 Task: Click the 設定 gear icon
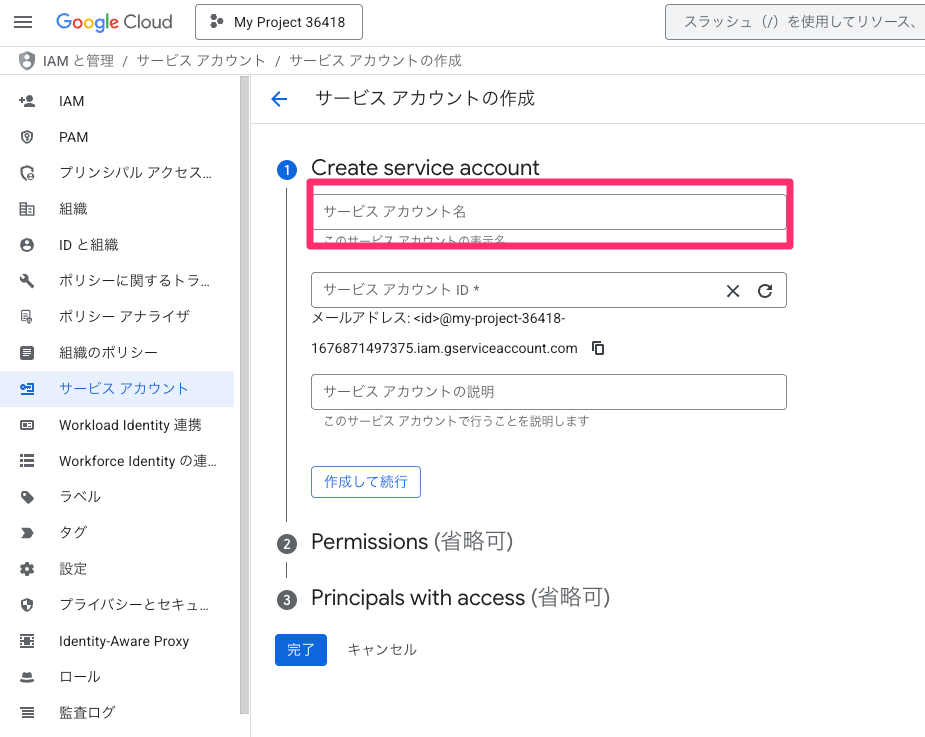pyautogui.click(x=27, y=569)
